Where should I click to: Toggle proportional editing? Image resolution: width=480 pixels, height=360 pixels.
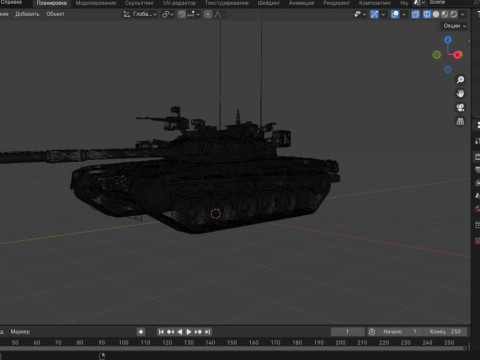pos(208,14)
